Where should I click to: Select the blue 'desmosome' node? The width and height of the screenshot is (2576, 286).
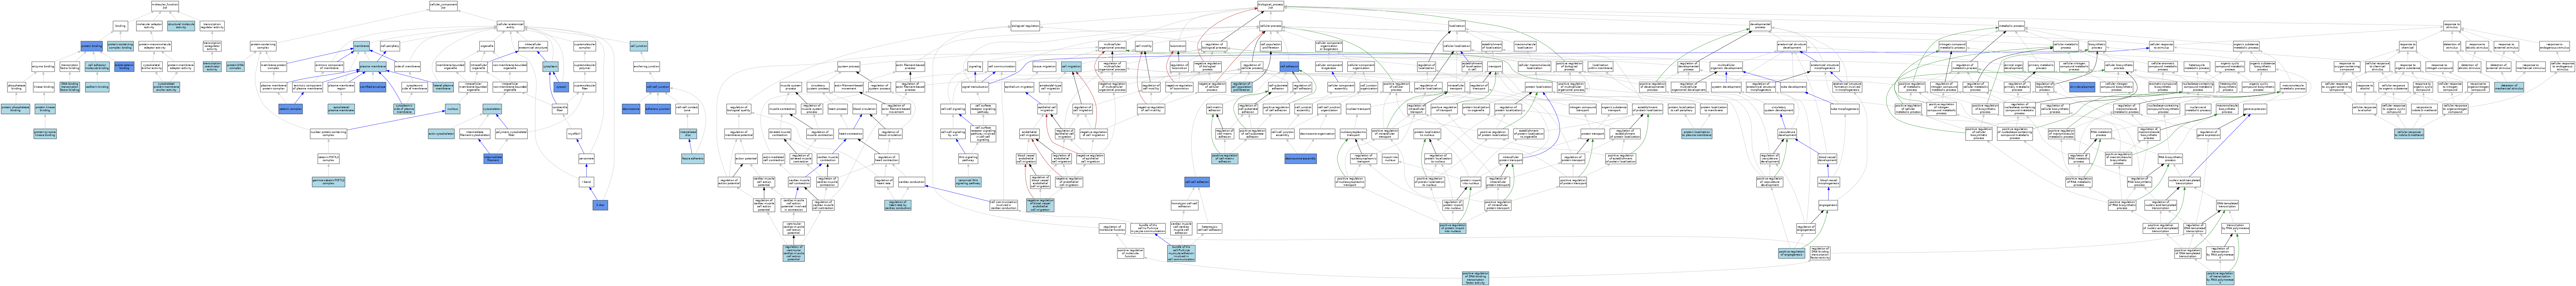point(631,109)
